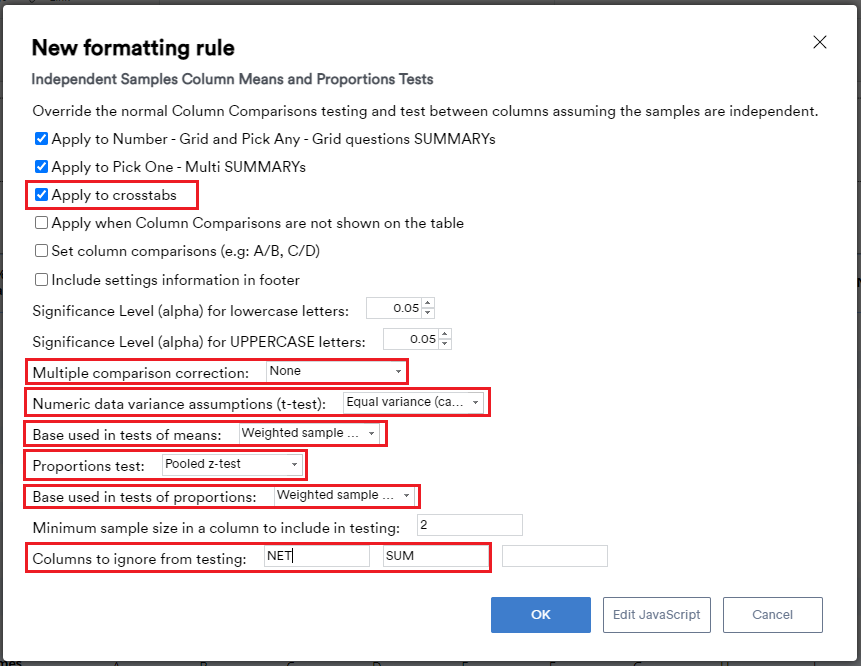
Task: Expand Numeric data variance assumptions dropdown
Action: [x=414, y=402]
